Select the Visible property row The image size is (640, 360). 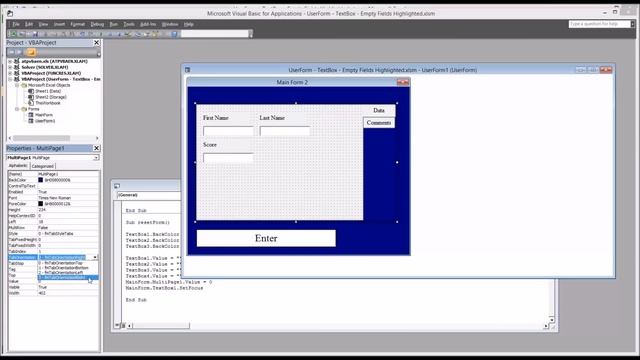click(x=53, y=287)
